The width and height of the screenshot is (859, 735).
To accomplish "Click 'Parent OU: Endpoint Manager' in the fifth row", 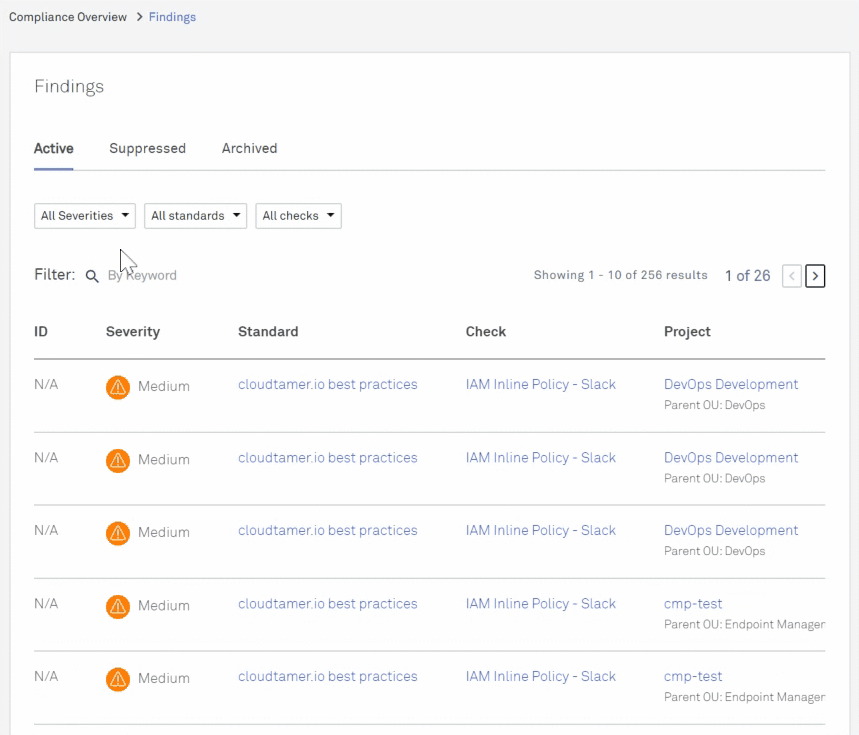I will click(745, 698).
